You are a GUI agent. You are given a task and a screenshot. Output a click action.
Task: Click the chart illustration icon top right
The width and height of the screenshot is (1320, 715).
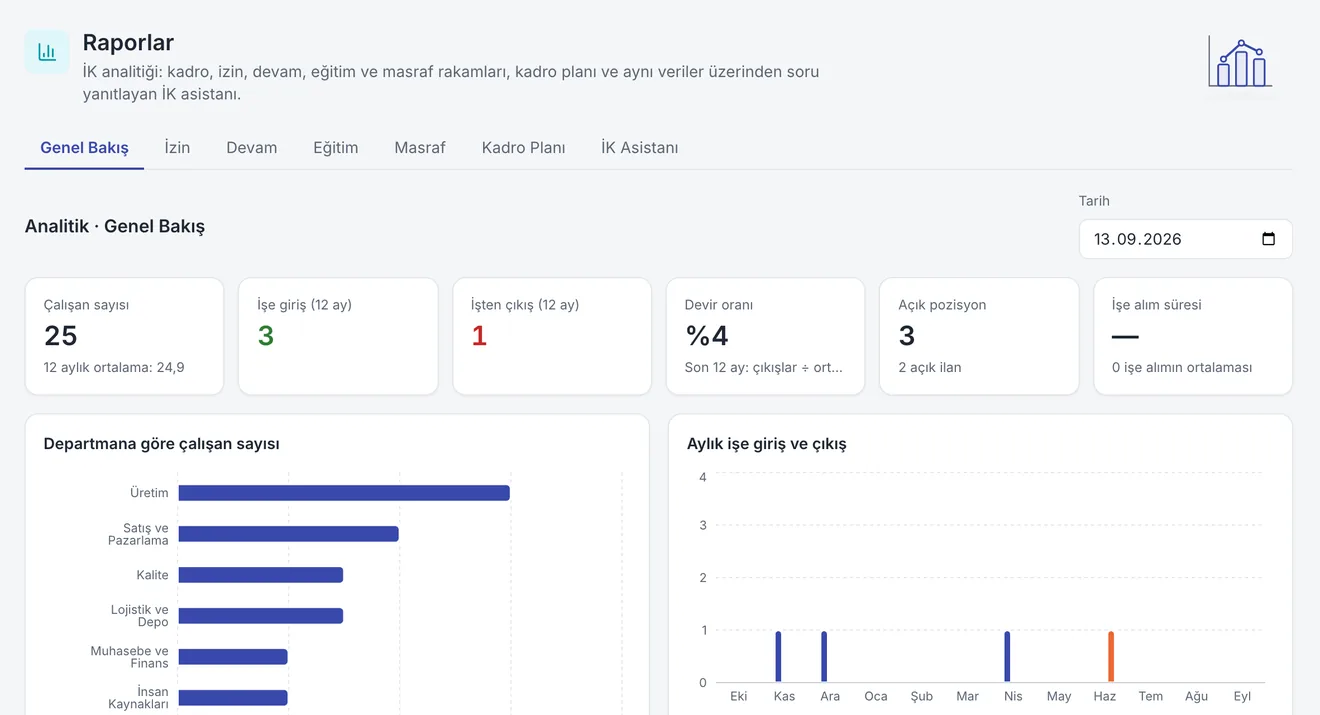1240,62
